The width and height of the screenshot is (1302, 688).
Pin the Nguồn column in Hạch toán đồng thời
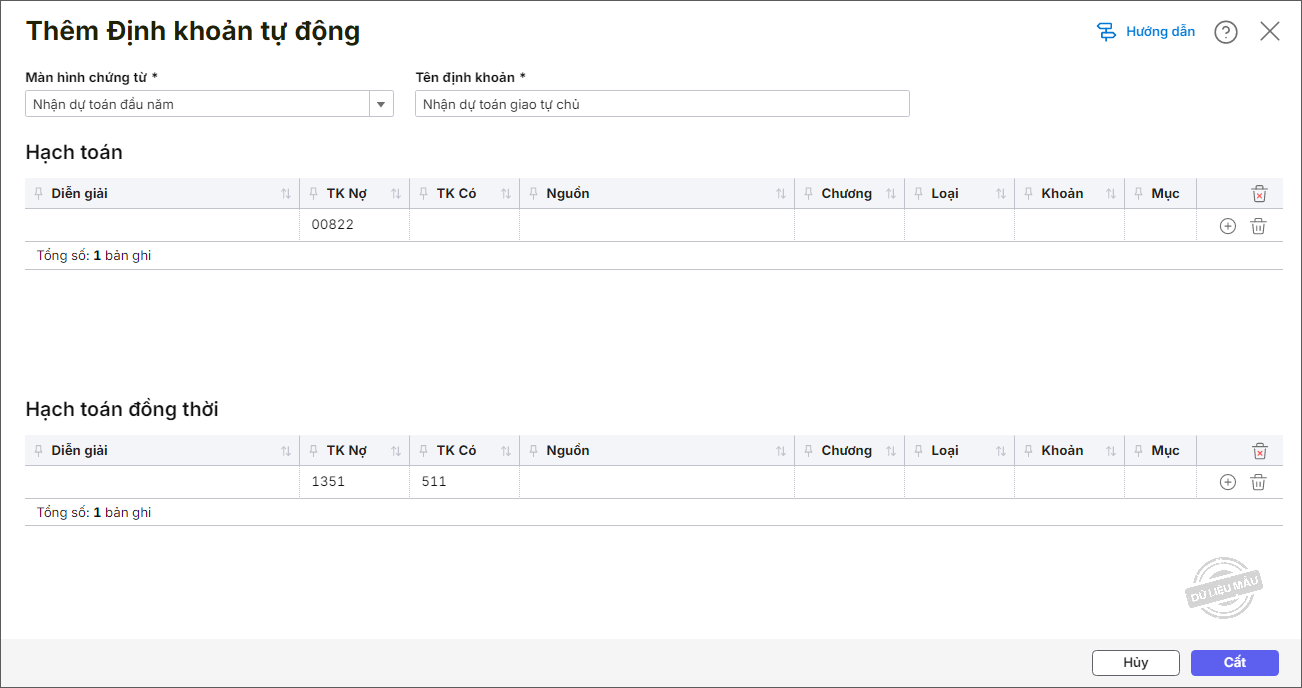534,451
